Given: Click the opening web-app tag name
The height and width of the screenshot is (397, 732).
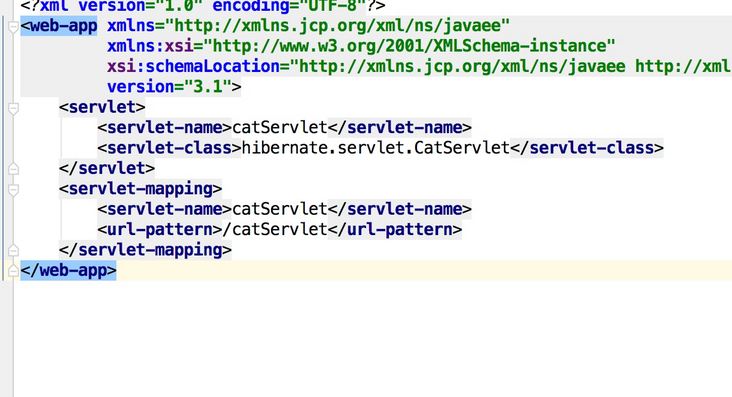Looking at the screenshot, I should (63, 26).
